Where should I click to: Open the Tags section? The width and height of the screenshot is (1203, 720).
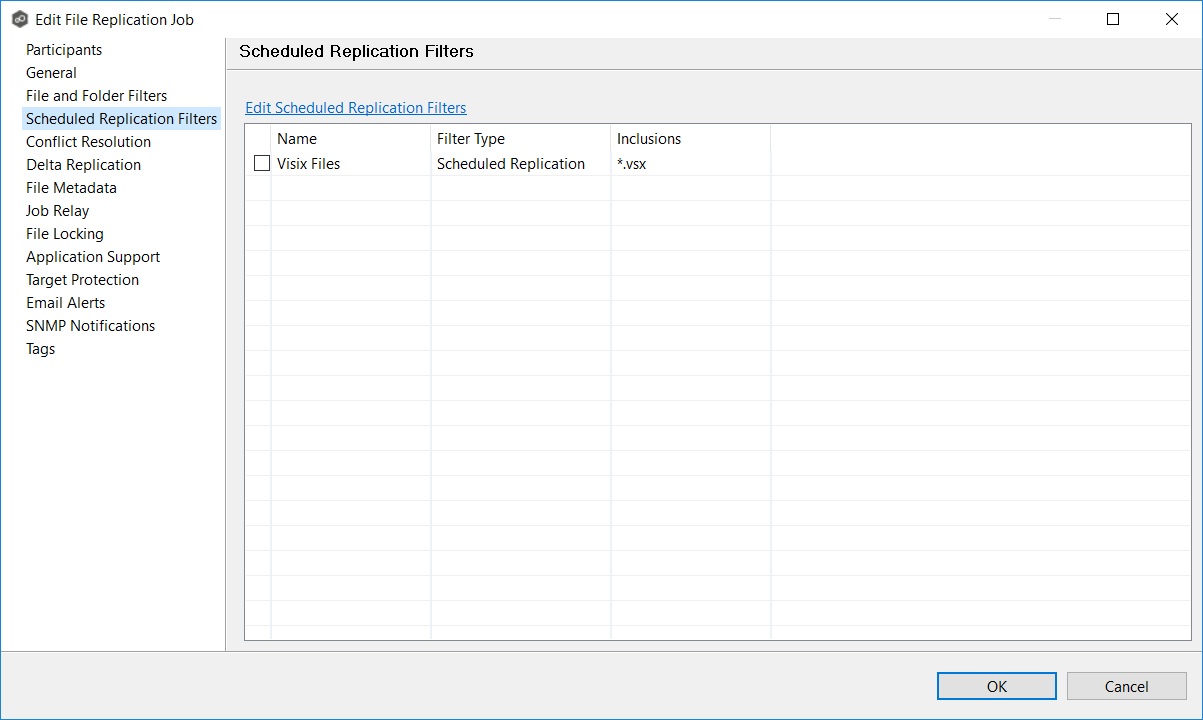point(40,348)
